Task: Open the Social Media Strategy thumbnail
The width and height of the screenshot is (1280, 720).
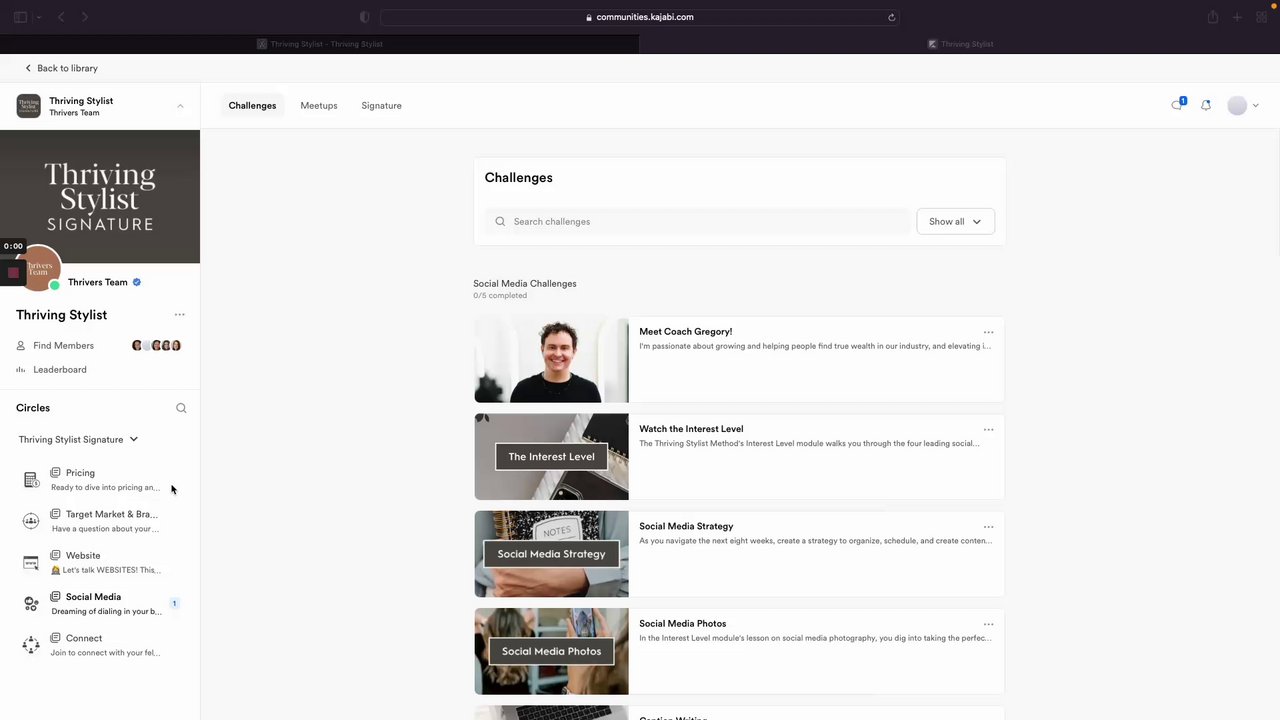Action: pos(552,554)
